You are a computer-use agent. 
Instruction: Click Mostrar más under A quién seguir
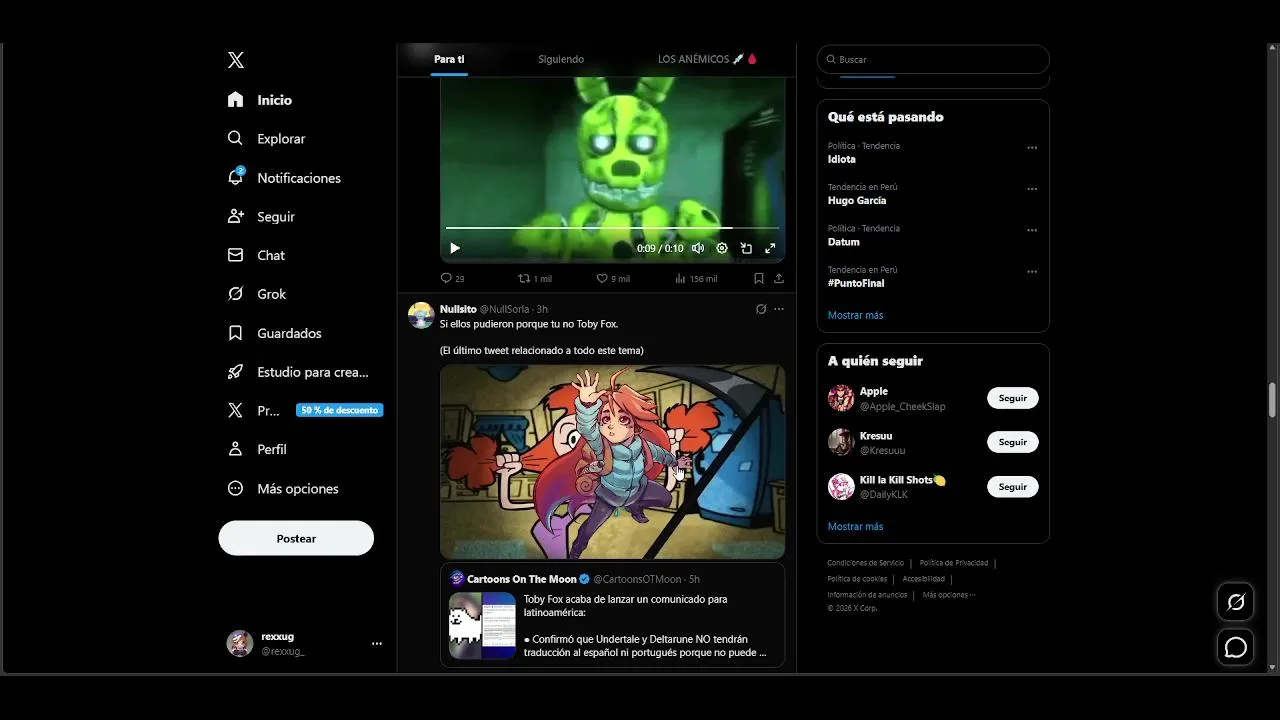coord(855,526)
